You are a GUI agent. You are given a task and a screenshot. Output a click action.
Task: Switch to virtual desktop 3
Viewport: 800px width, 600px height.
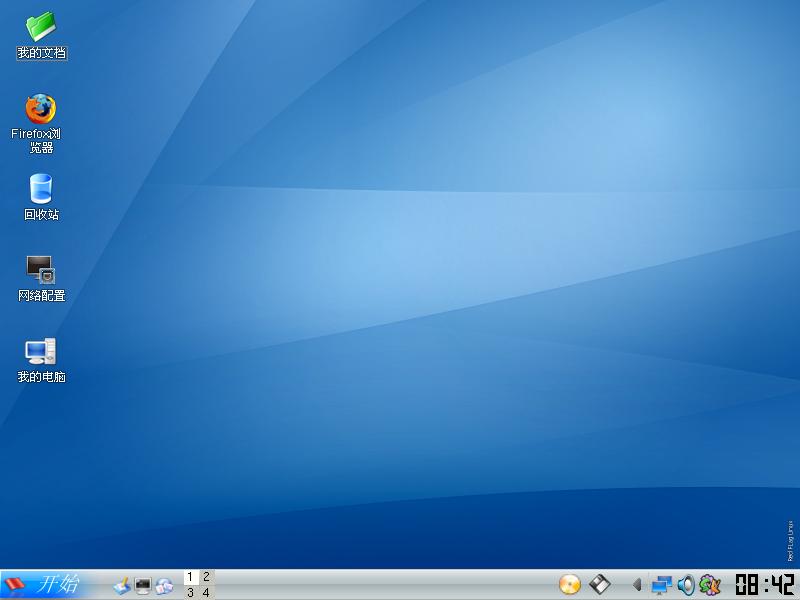coord(191,592)
